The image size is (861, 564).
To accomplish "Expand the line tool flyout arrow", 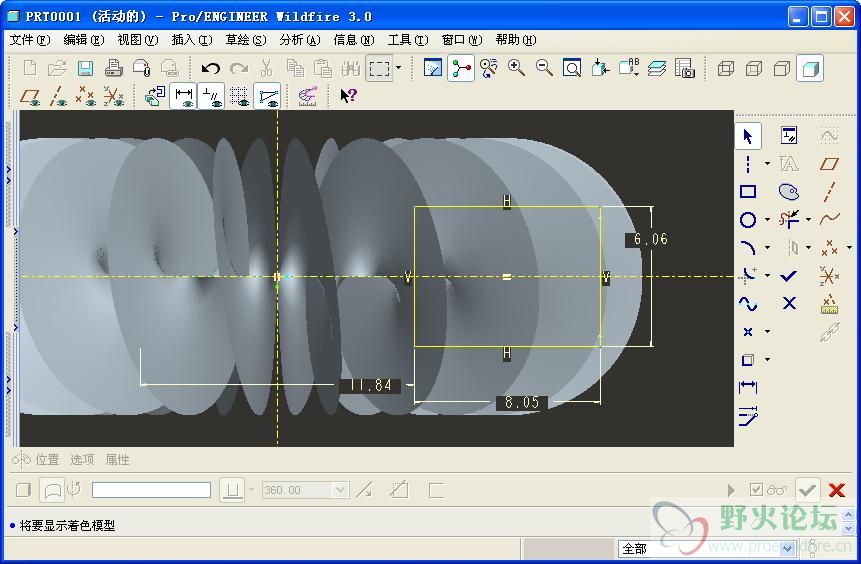I will (768, 164).
